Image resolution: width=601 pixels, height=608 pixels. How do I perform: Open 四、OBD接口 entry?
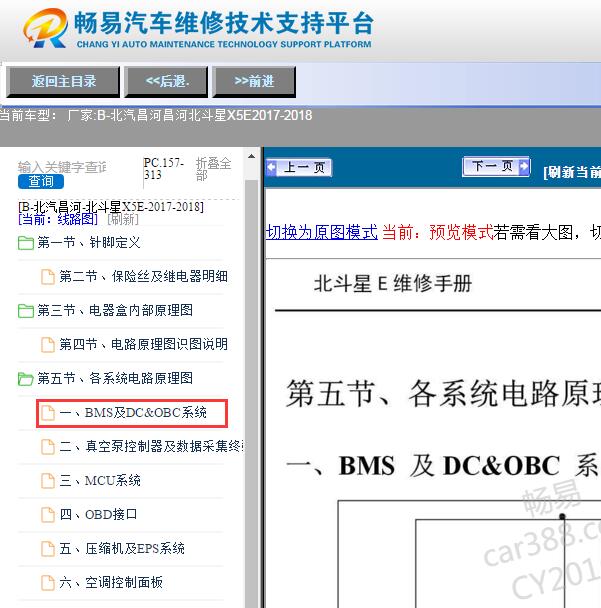(x=98, y=515)
